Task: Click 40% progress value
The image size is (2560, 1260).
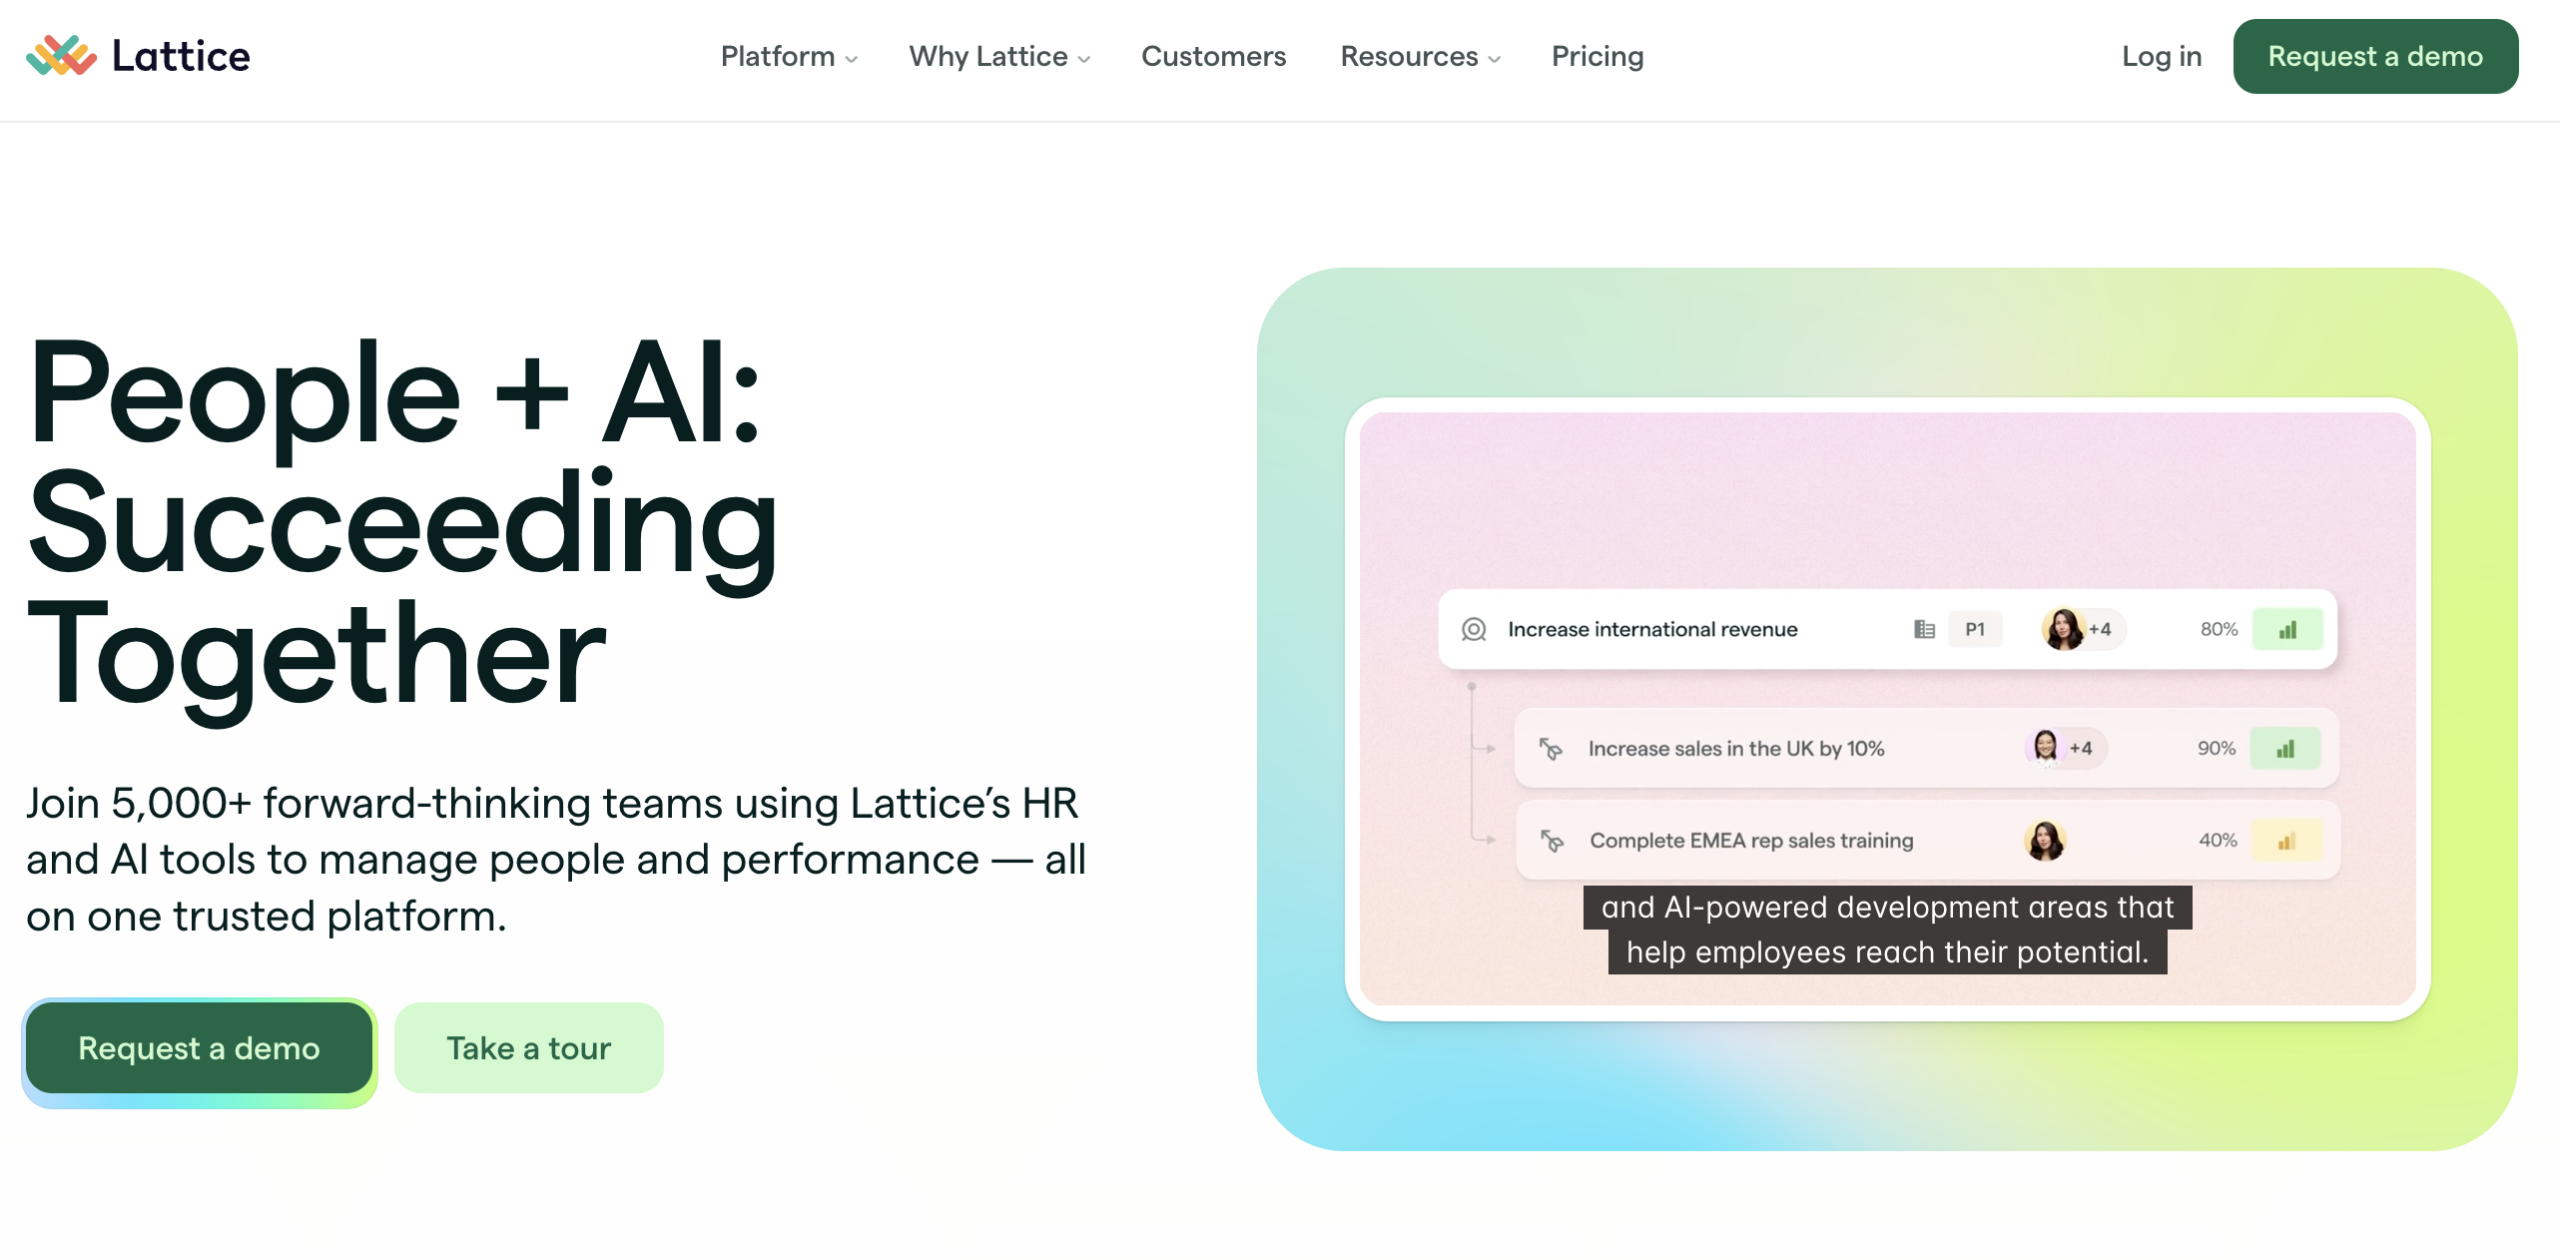Action: click(x=2217, y=840)
